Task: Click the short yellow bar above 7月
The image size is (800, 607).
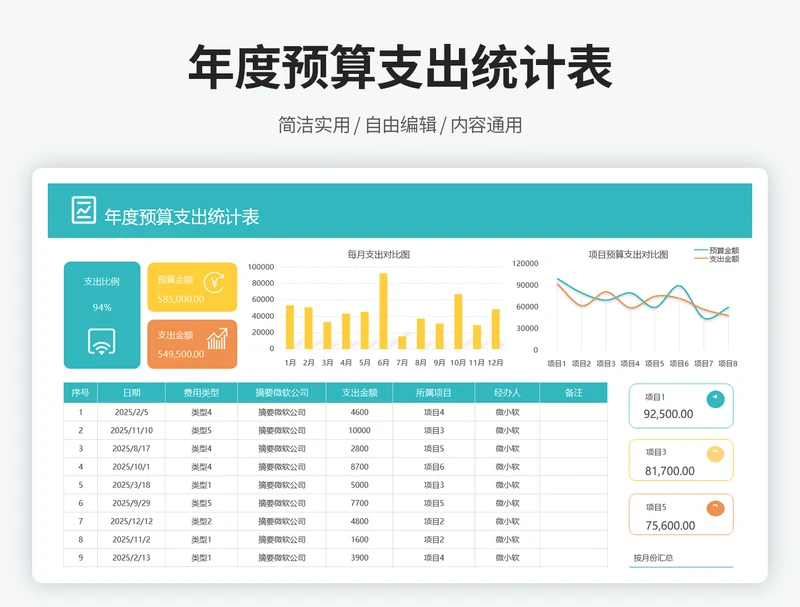Action: coord(402,342)
